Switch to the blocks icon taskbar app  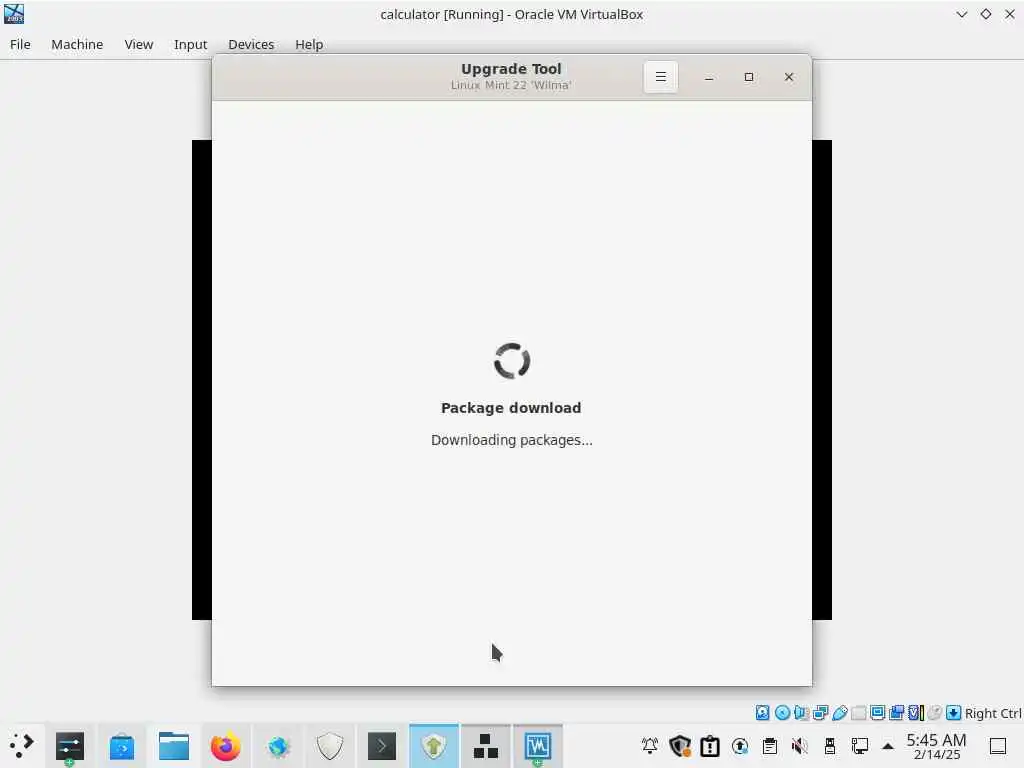[486, 746]
